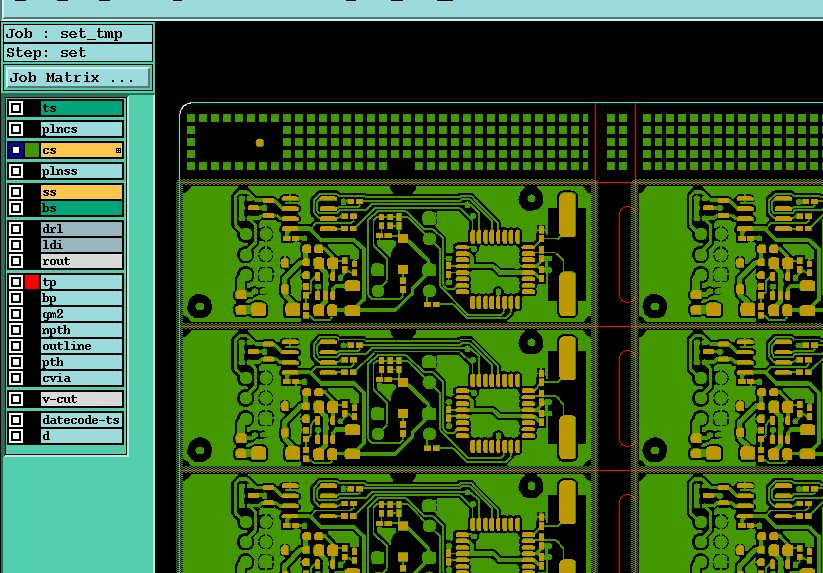Select the cvia layer name
823x573 pixels.
pos(82,378)
